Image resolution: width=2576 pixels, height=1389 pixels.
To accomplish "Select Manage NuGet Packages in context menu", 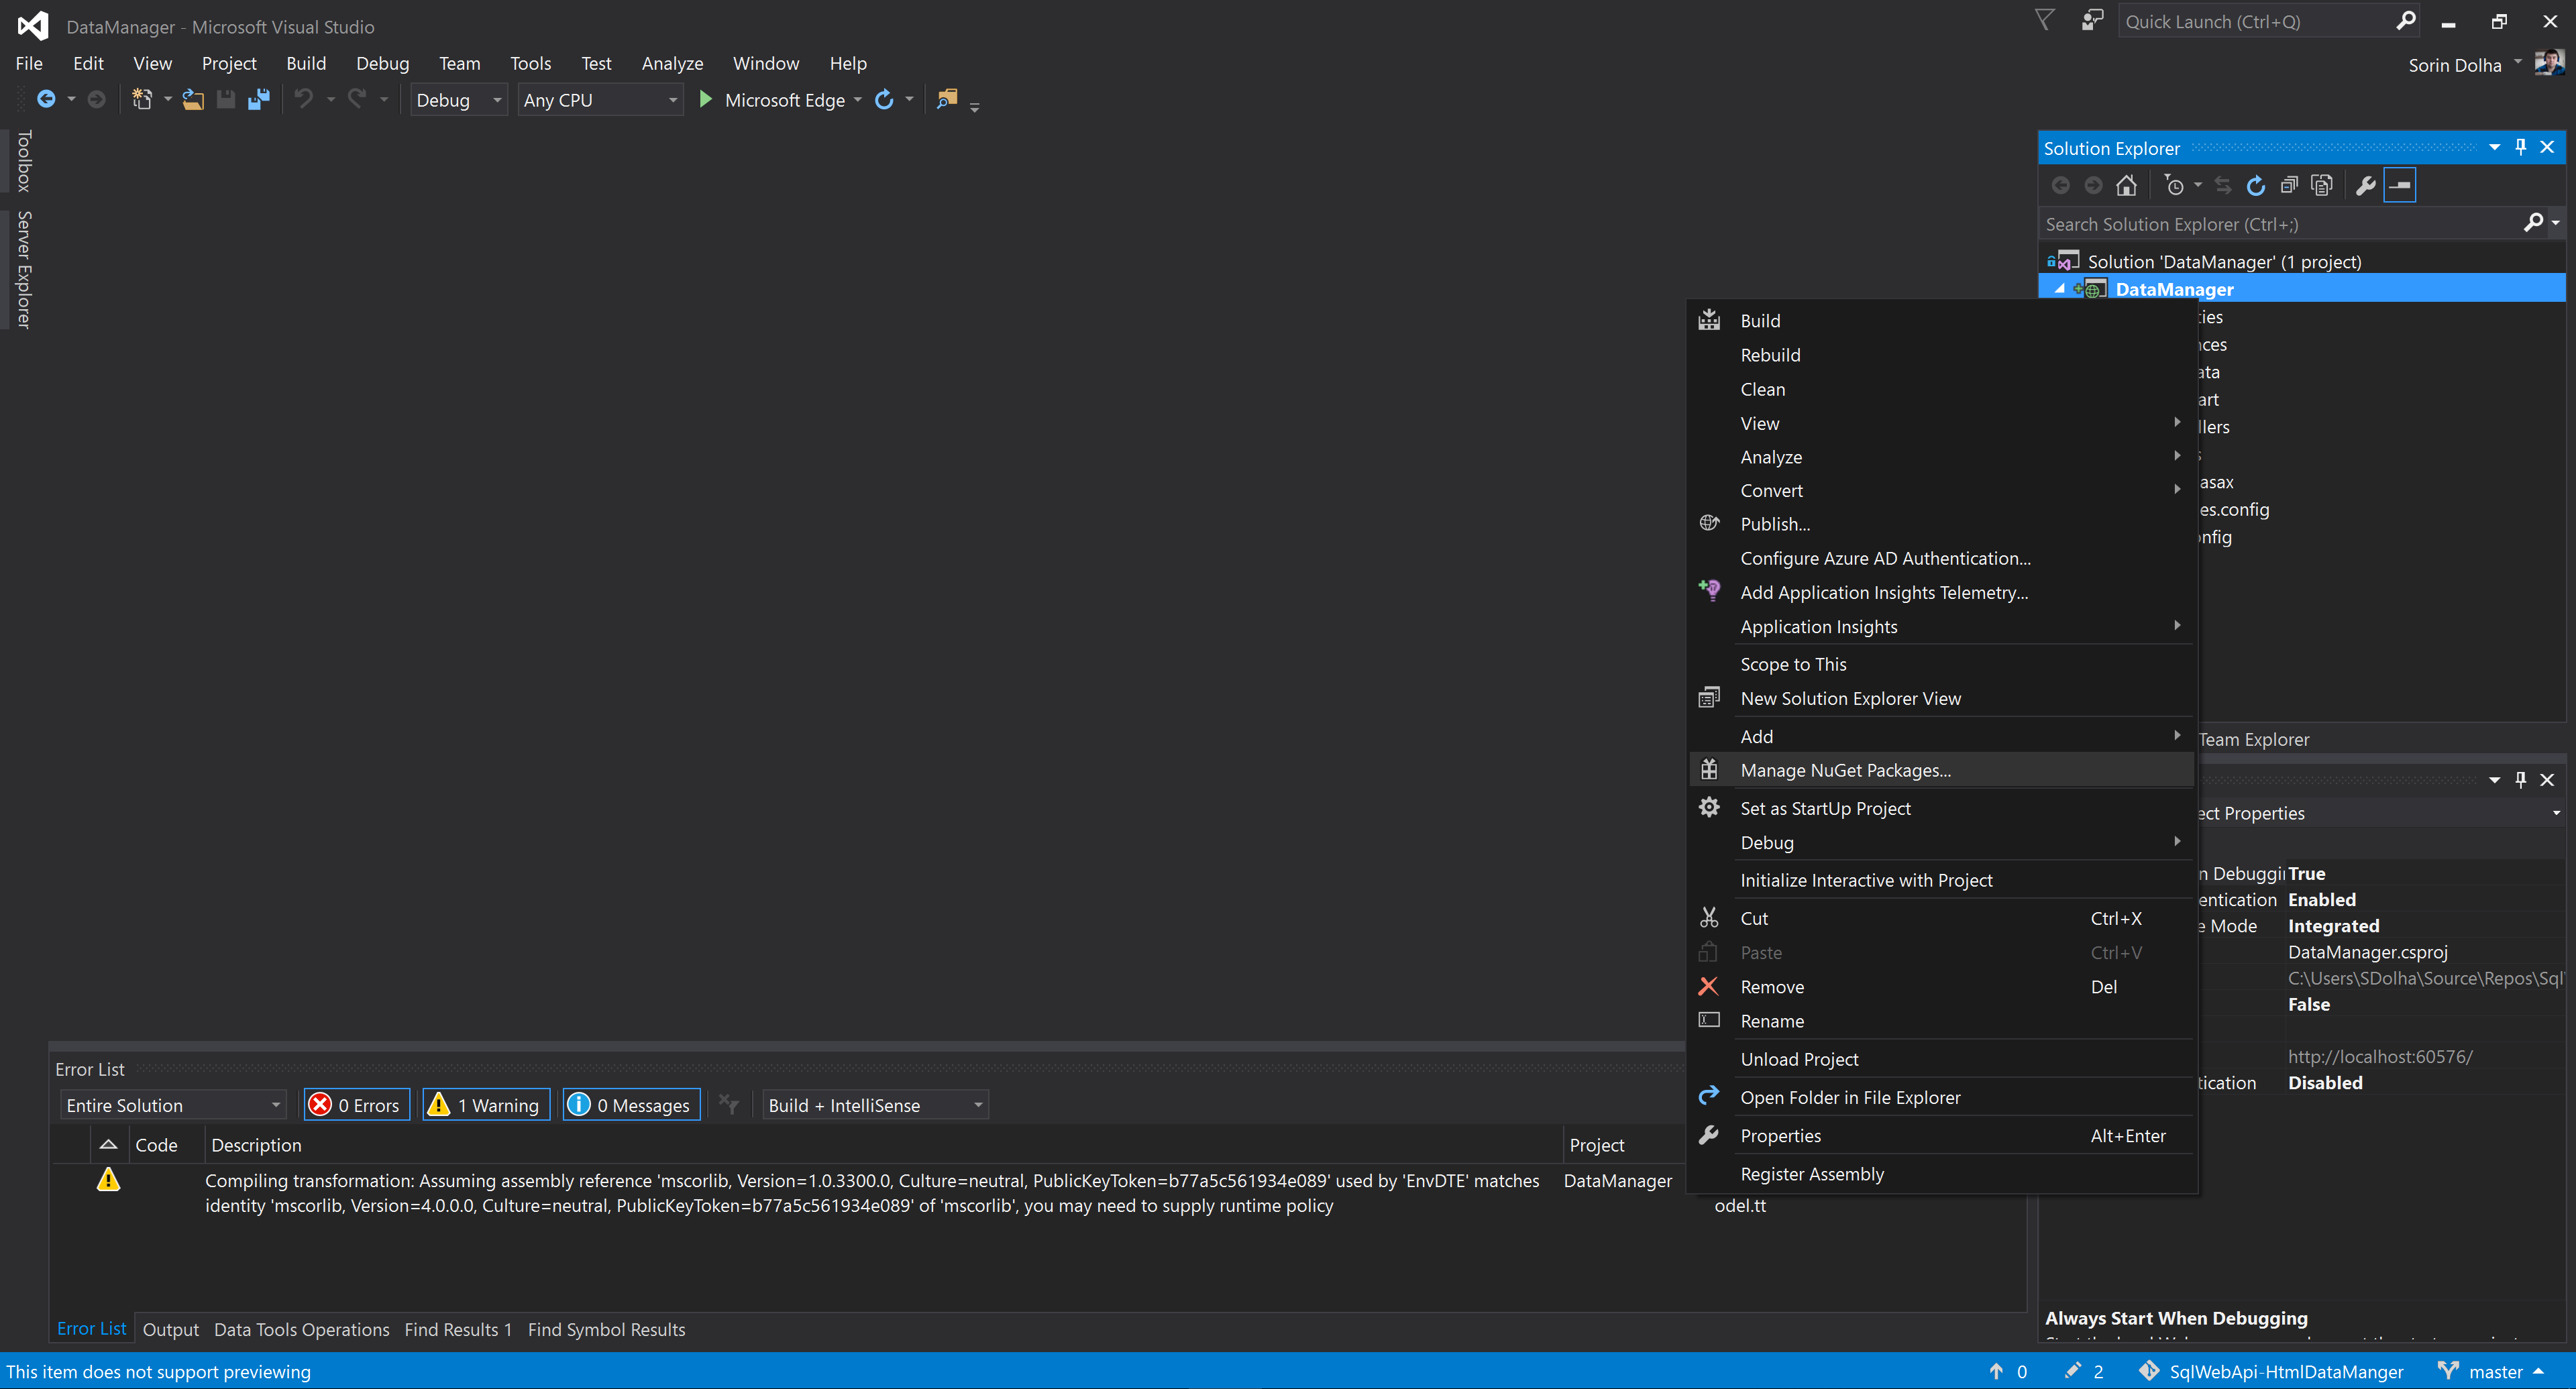I will coord(1845,770).
